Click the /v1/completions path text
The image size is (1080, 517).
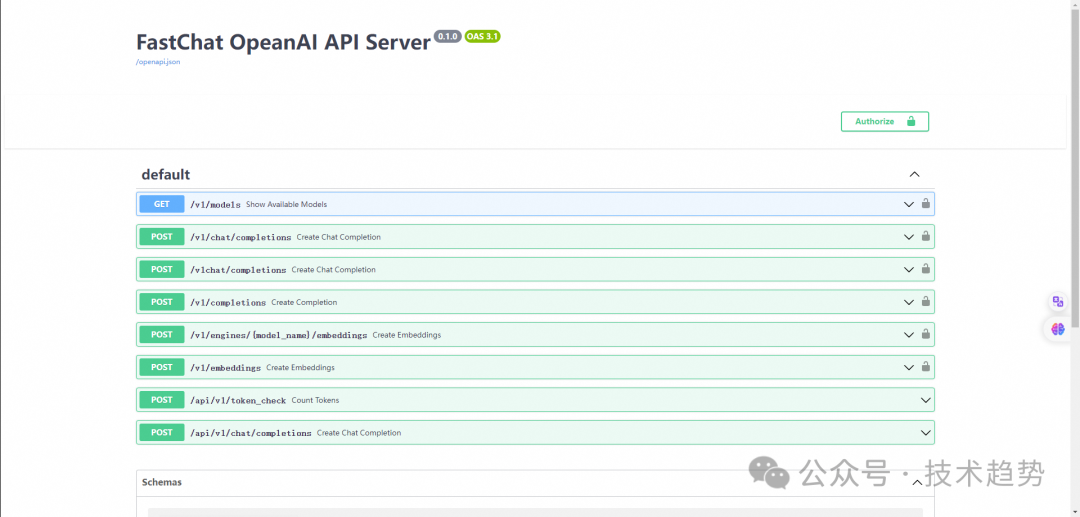[x=228, y=302]
